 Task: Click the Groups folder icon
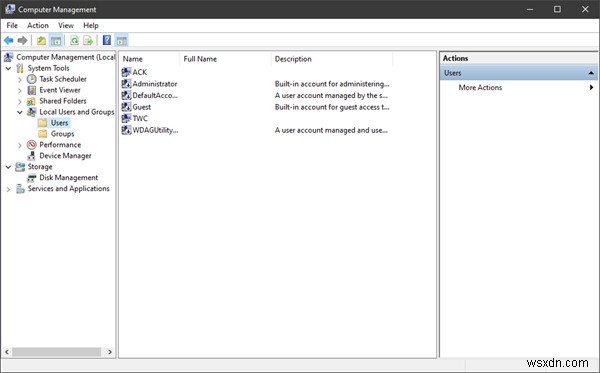pyautogui.click(x=43, y=134)
